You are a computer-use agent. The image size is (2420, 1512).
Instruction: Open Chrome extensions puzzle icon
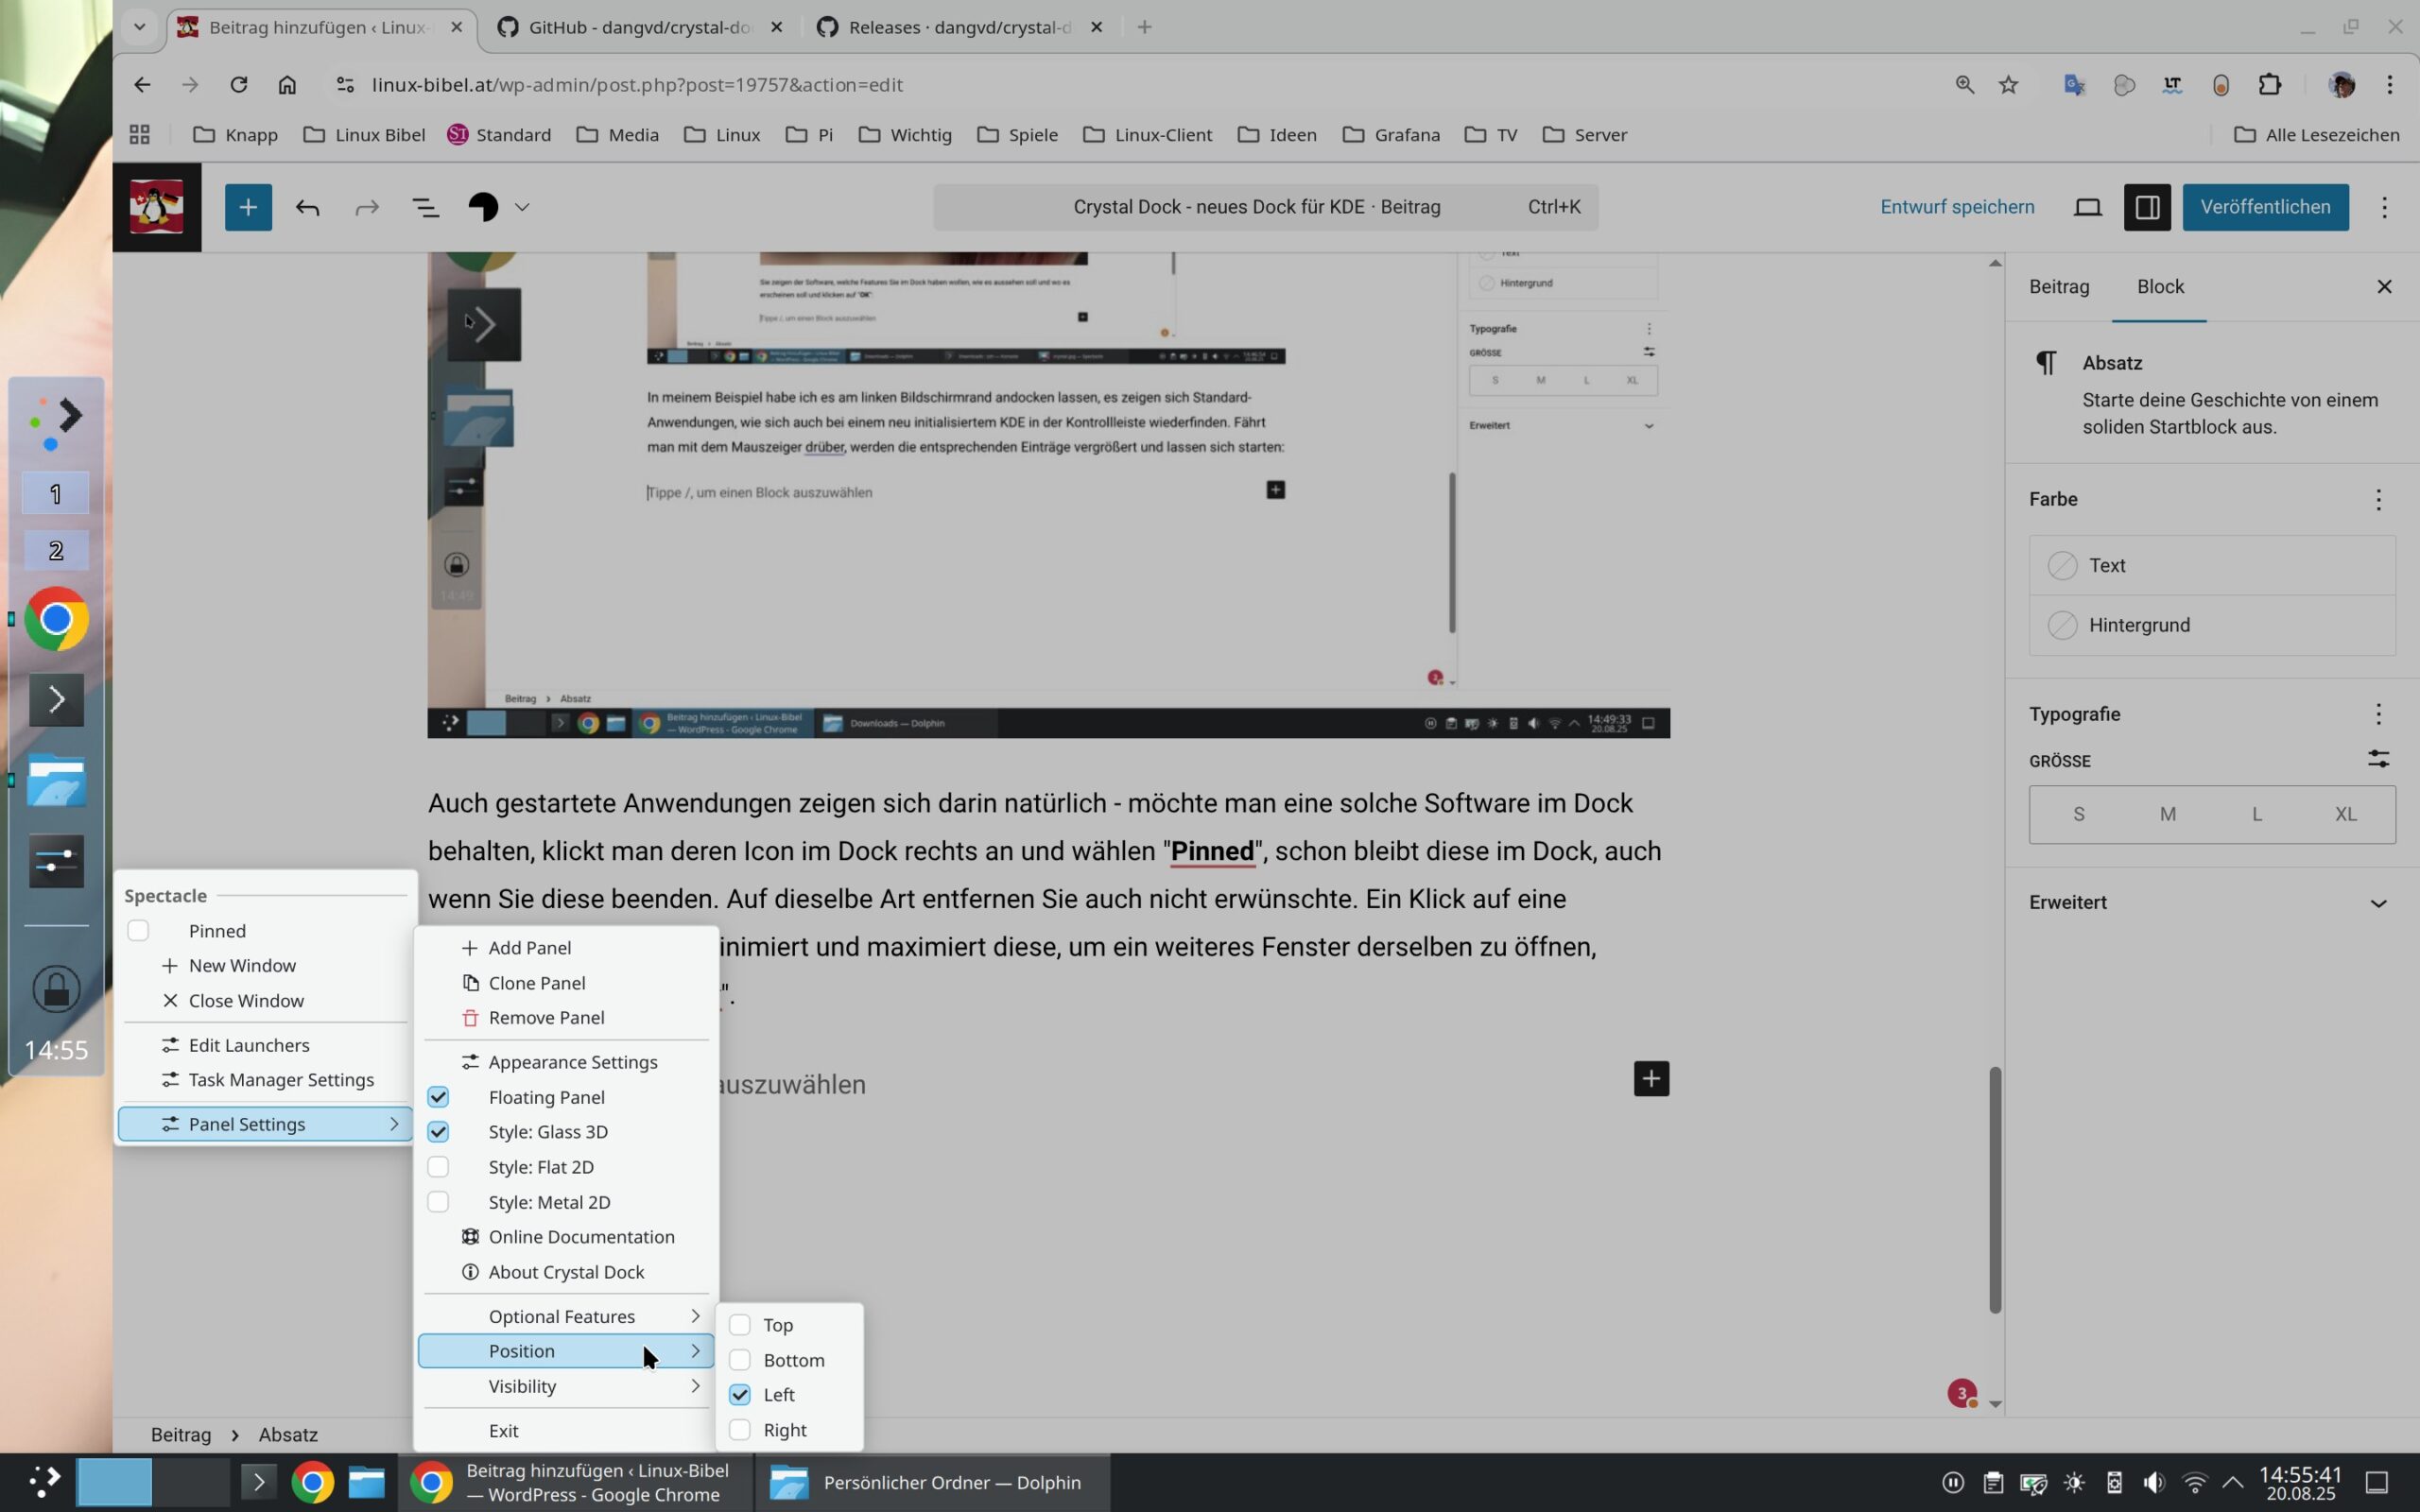(2270, 85)
